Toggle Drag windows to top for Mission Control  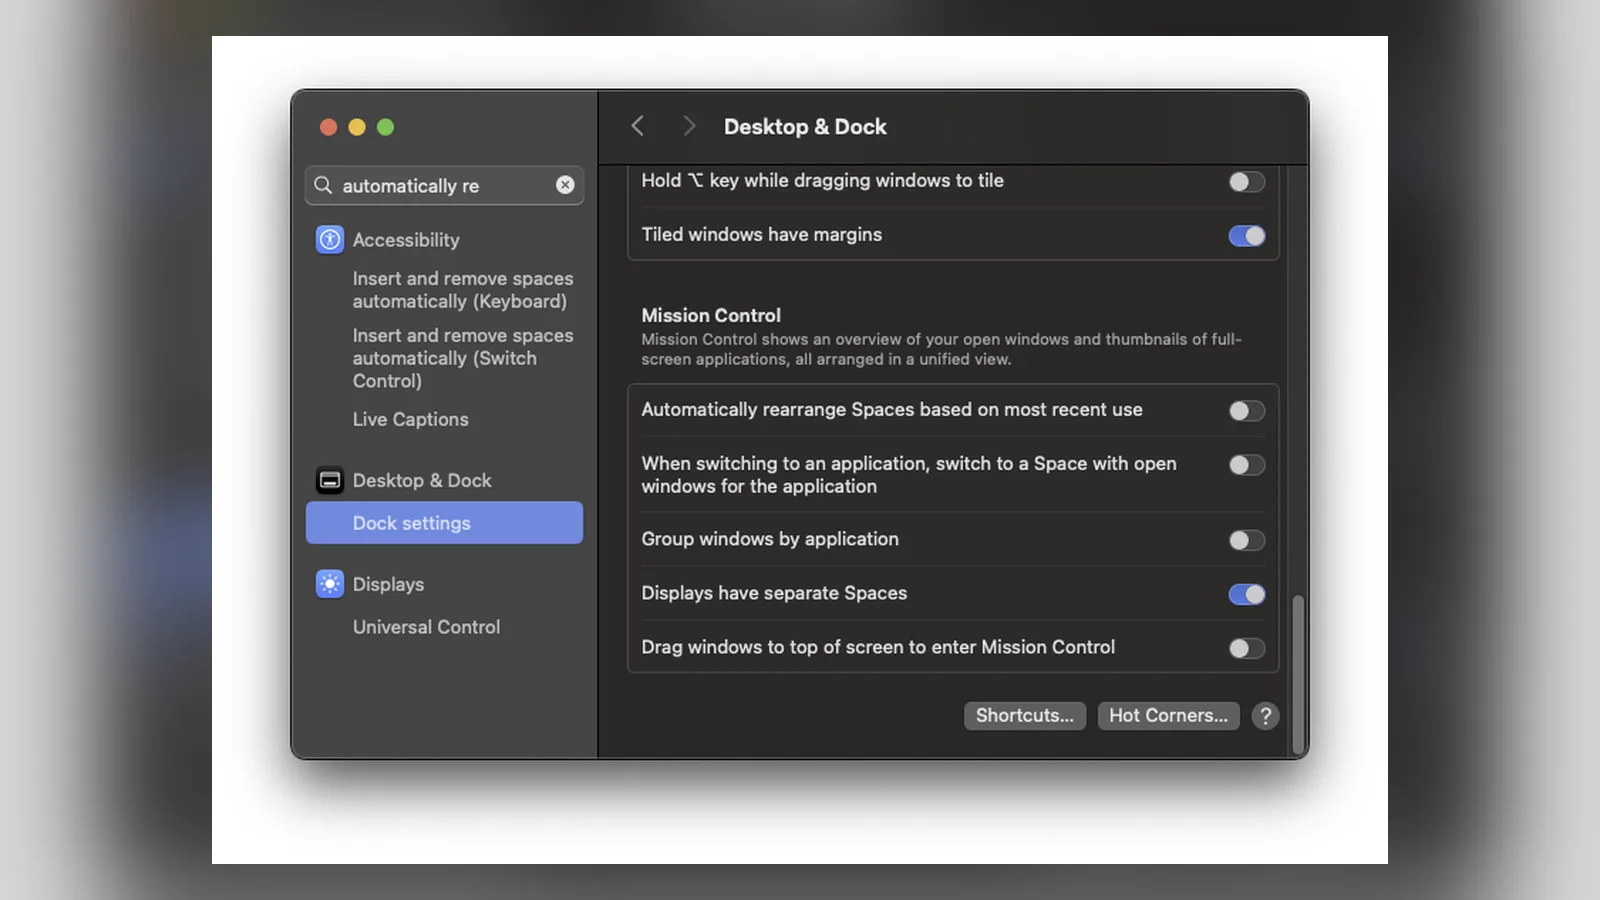(x=1247, y=649)
